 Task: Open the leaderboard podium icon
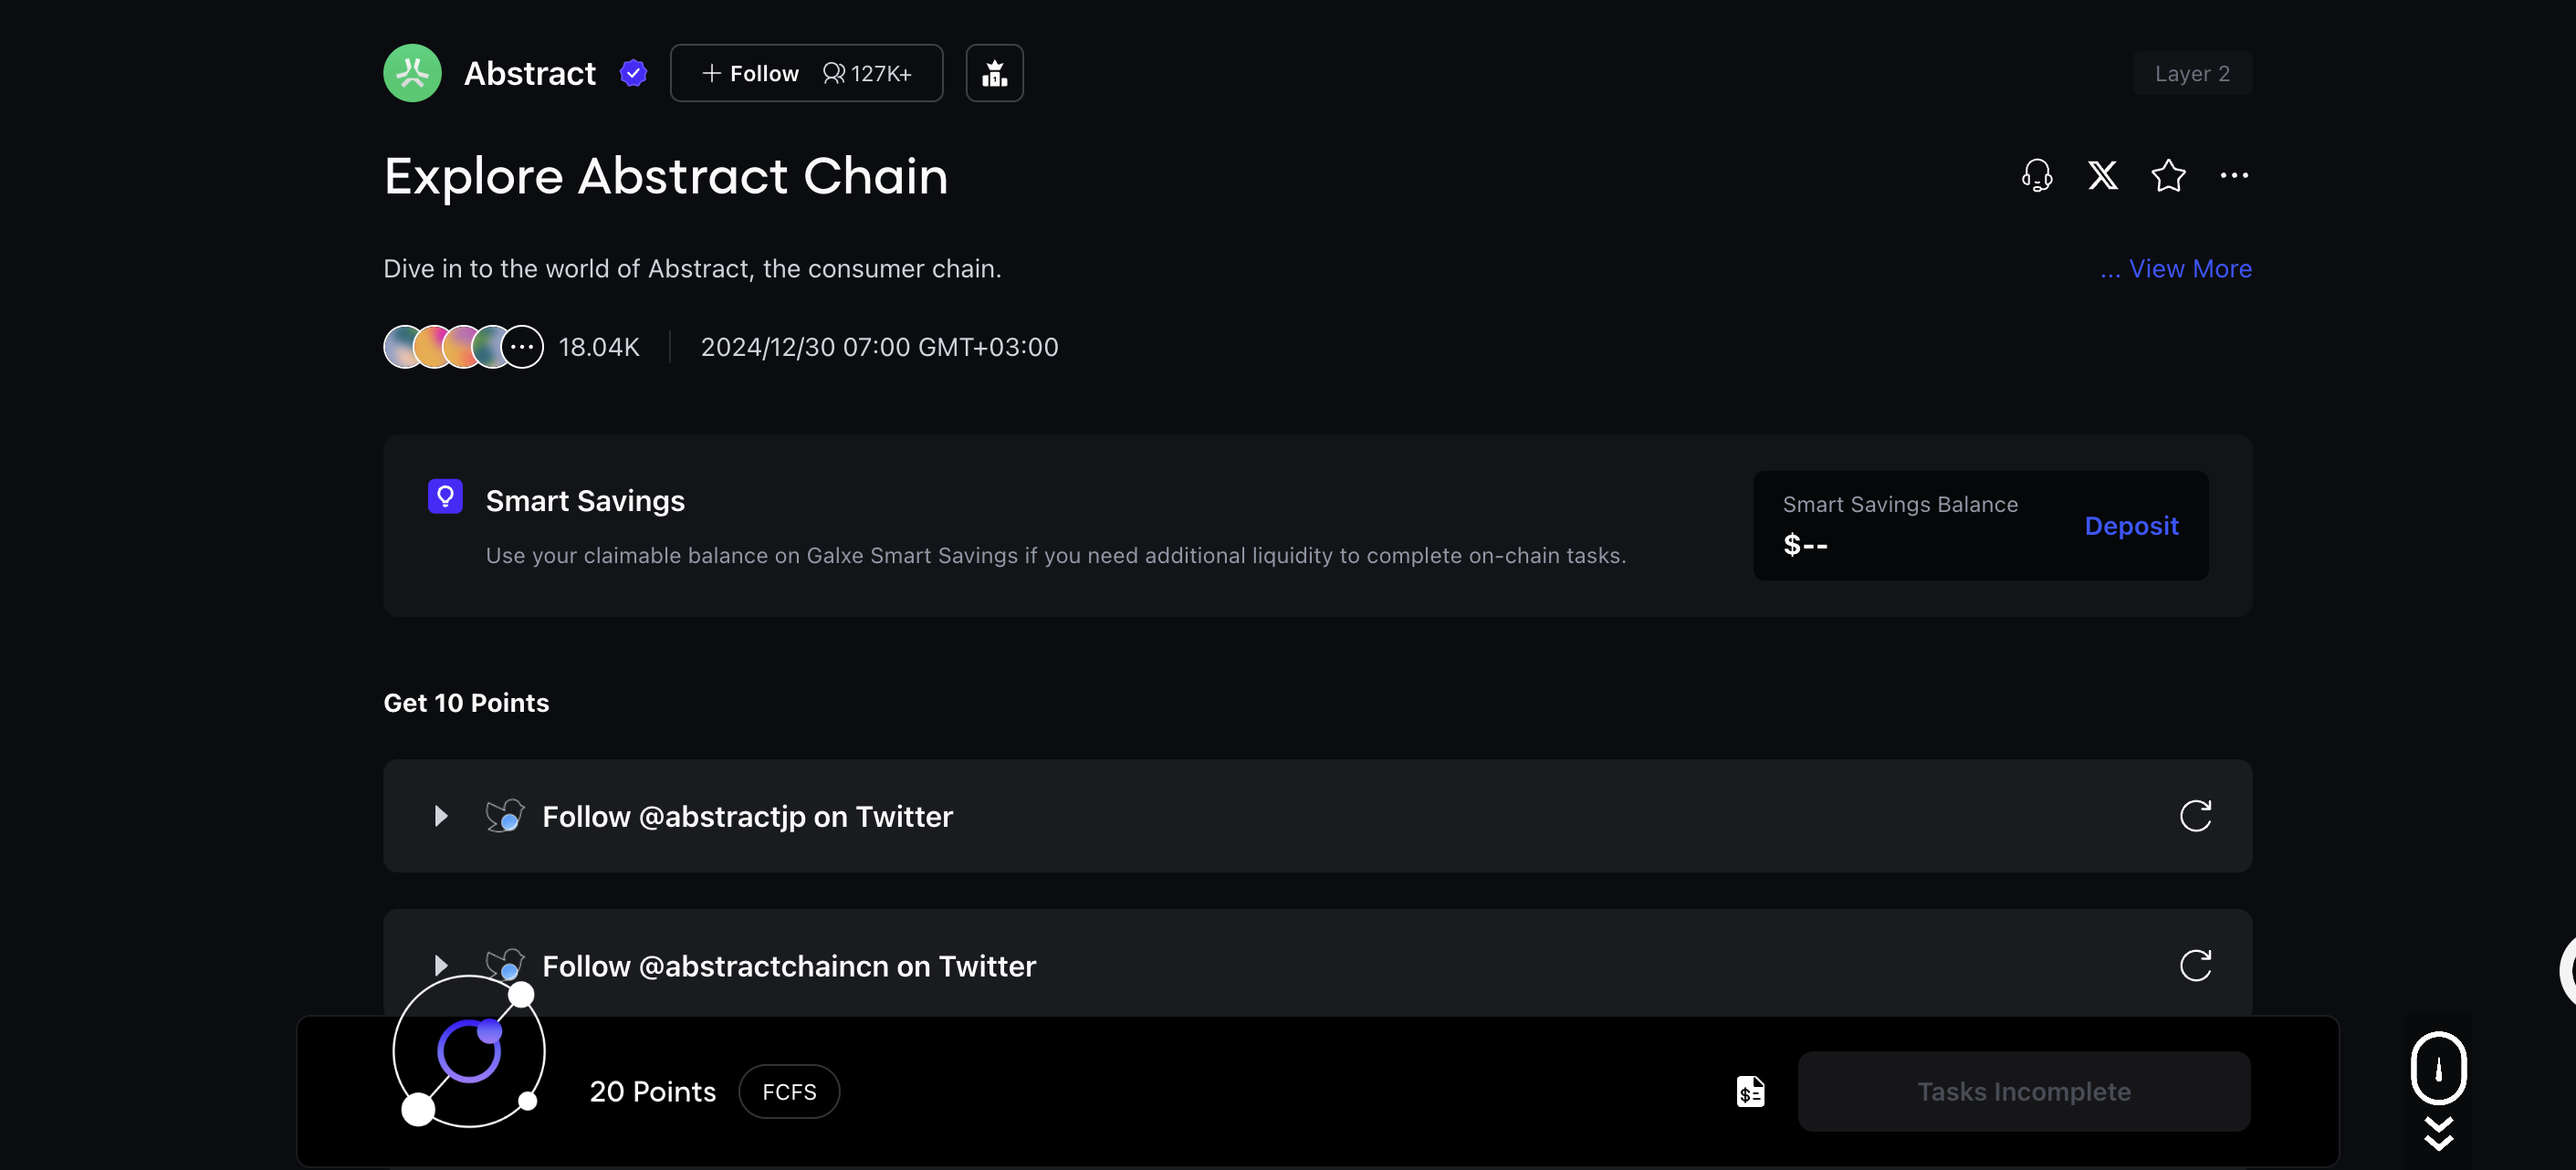pyautogui.click(x=994, y=73)
